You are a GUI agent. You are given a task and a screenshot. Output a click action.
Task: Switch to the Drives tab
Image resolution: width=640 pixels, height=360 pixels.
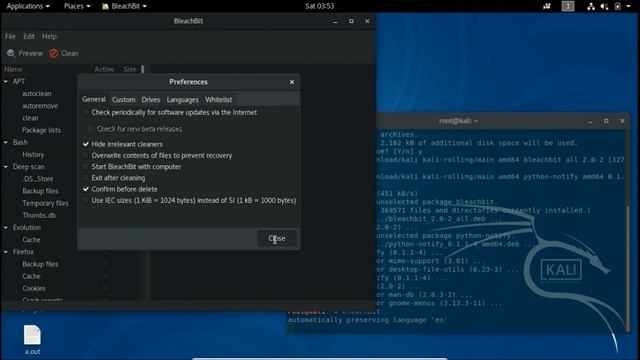[151, 100]
